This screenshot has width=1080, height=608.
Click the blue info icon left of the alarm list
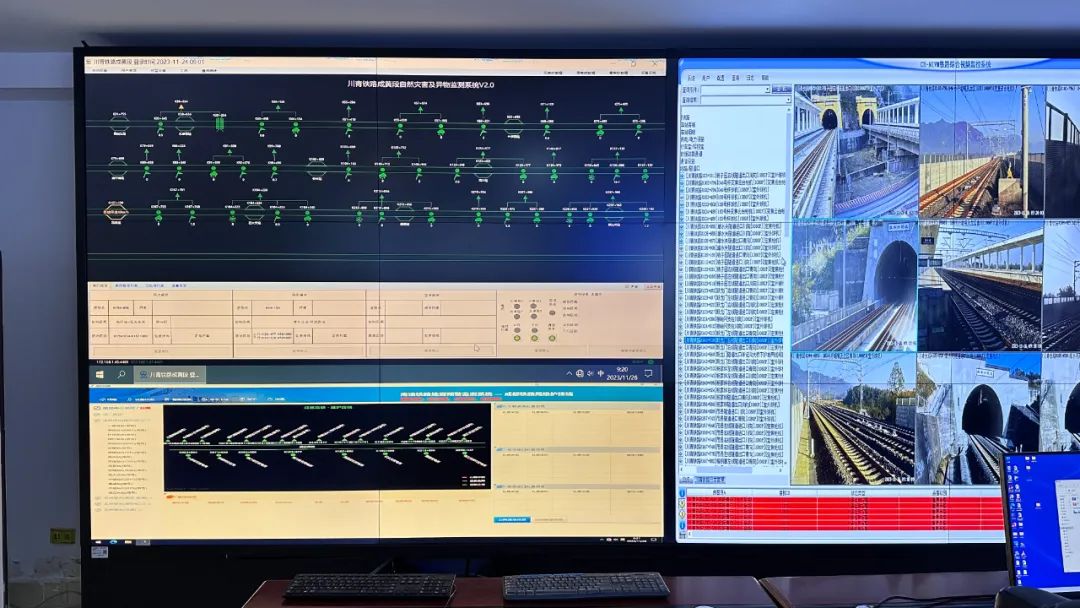pos(683,494)
